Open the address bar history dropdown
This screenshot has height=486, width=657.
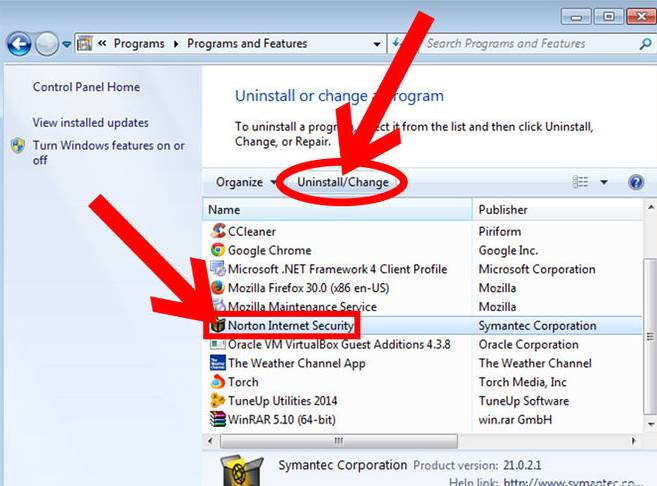[x=377, y=44]
